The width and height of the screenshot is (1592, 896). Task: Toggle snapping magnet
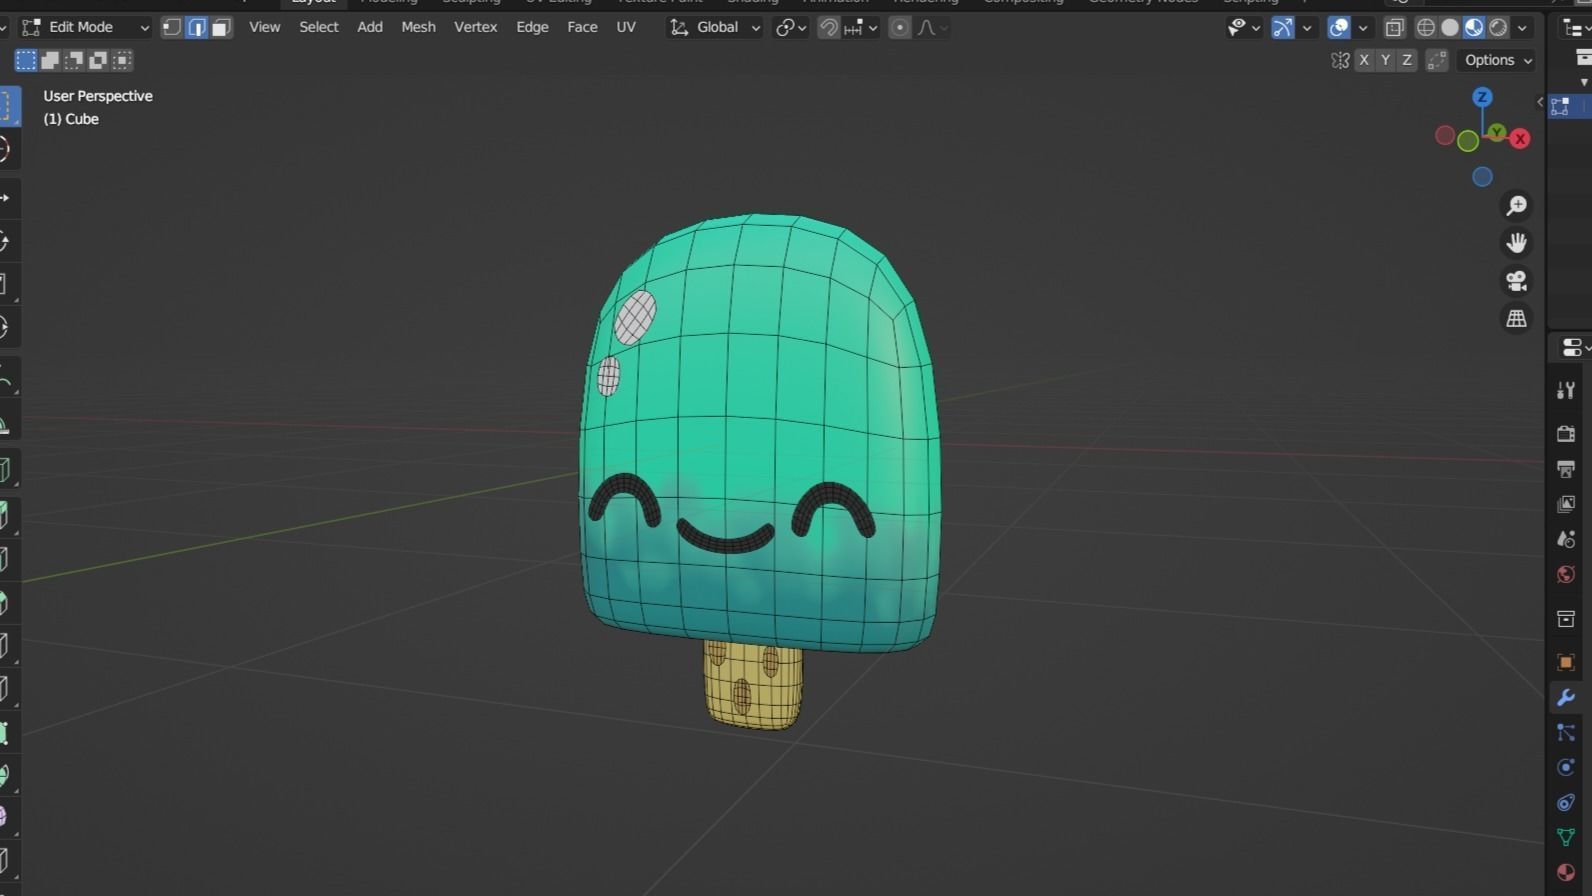click(x=828, y=27)
